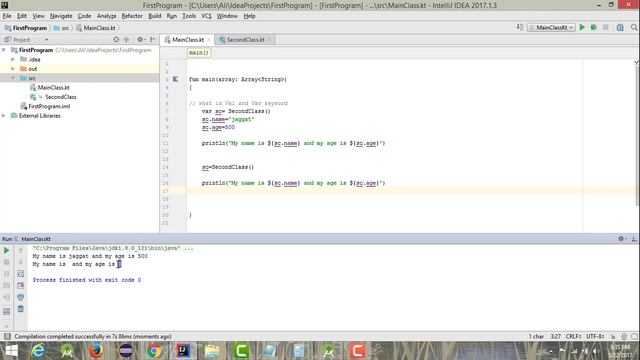This screenshot has height=360, width=640.
Task: Open the Navigate menu
Action: [x=61, y=16]
